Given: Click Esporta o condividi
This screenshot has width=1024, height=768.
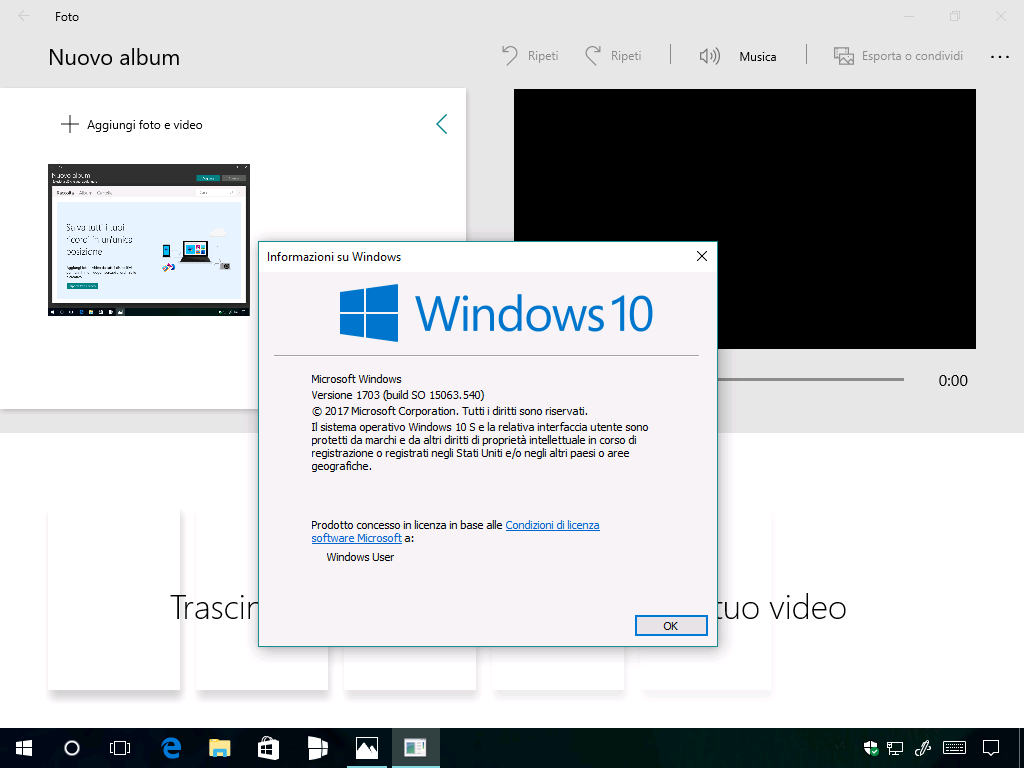Looking at the screenshot, I should (x=898, y=56).
